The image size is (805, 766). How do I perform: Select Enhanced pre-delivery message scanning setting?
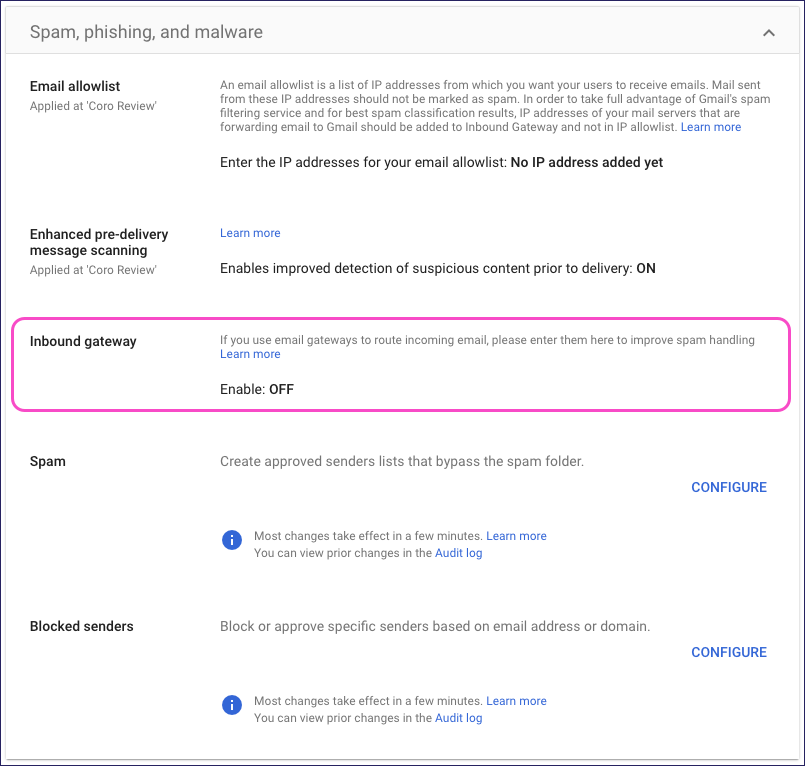(x=99, y=242)
